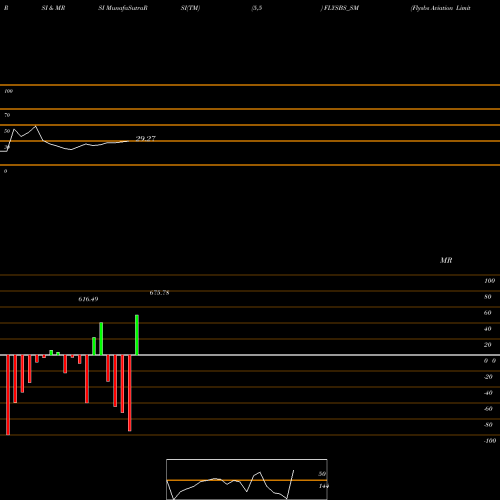Image resolution: width=500 pixels, height=500 pixels.
Task: Click the Flysbs Aviation title text
Action: click(x=441, y=8)
